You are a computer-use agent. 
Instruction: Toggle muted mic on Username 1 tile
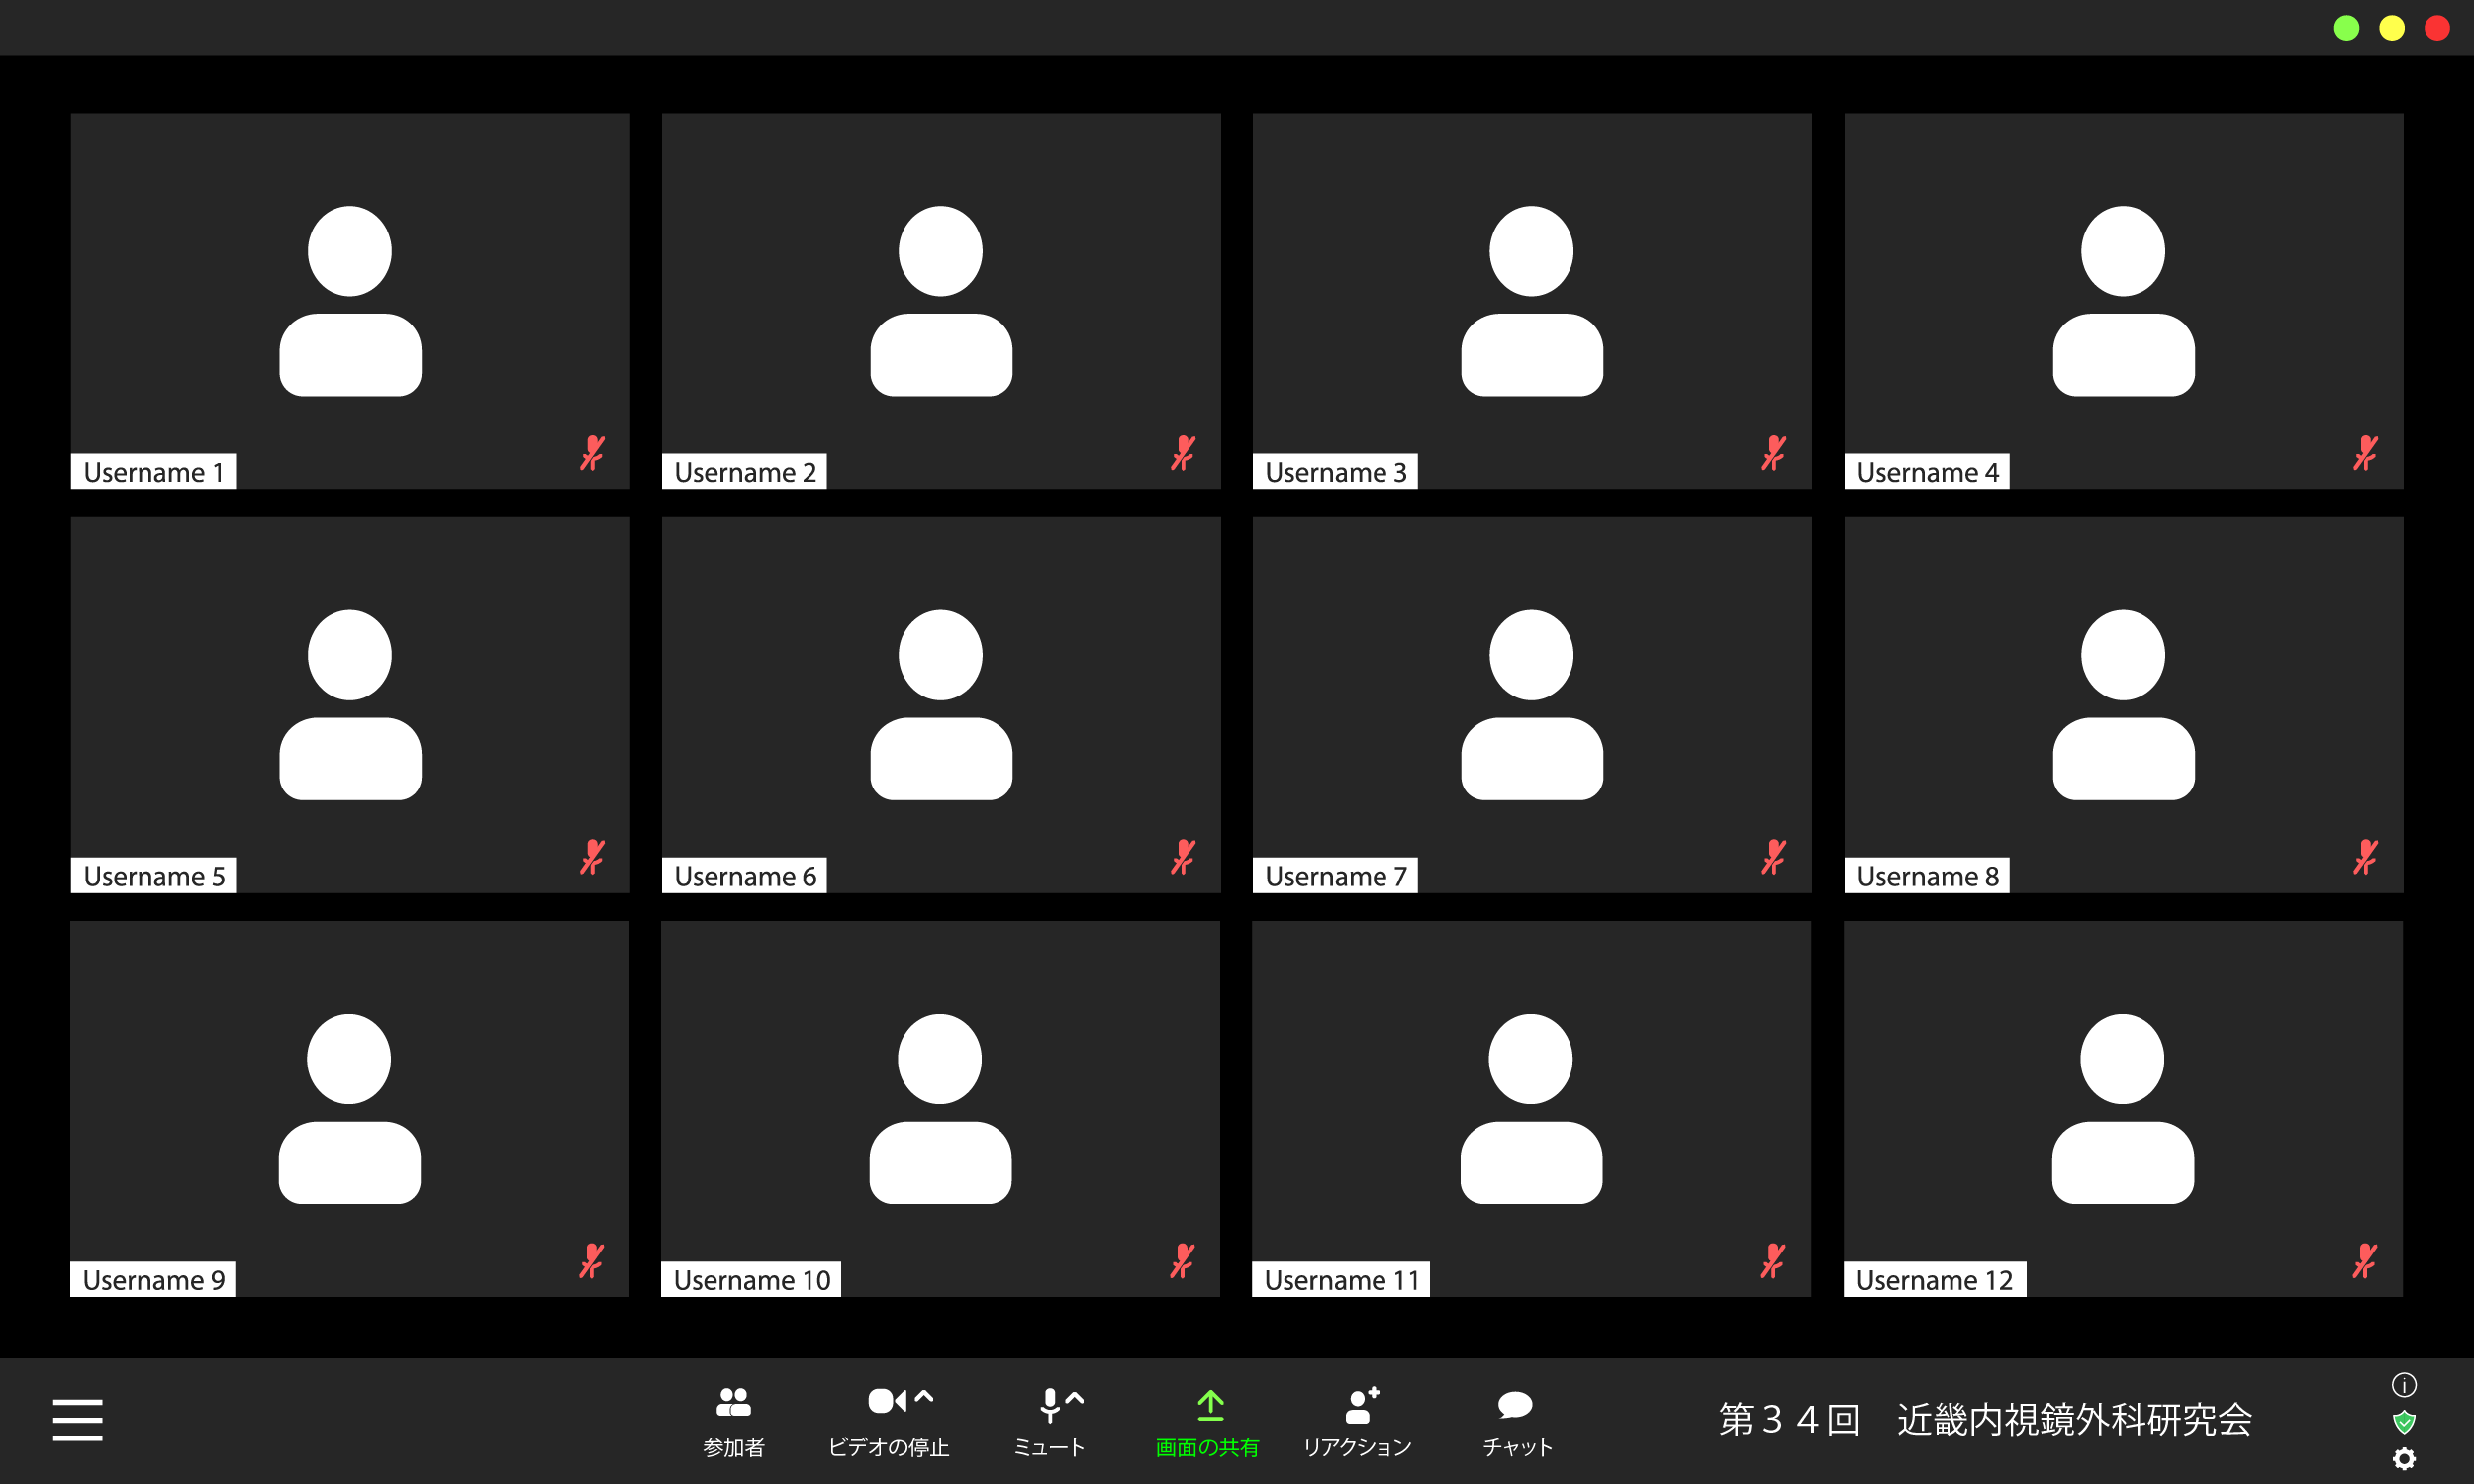[x=592, y=453]
